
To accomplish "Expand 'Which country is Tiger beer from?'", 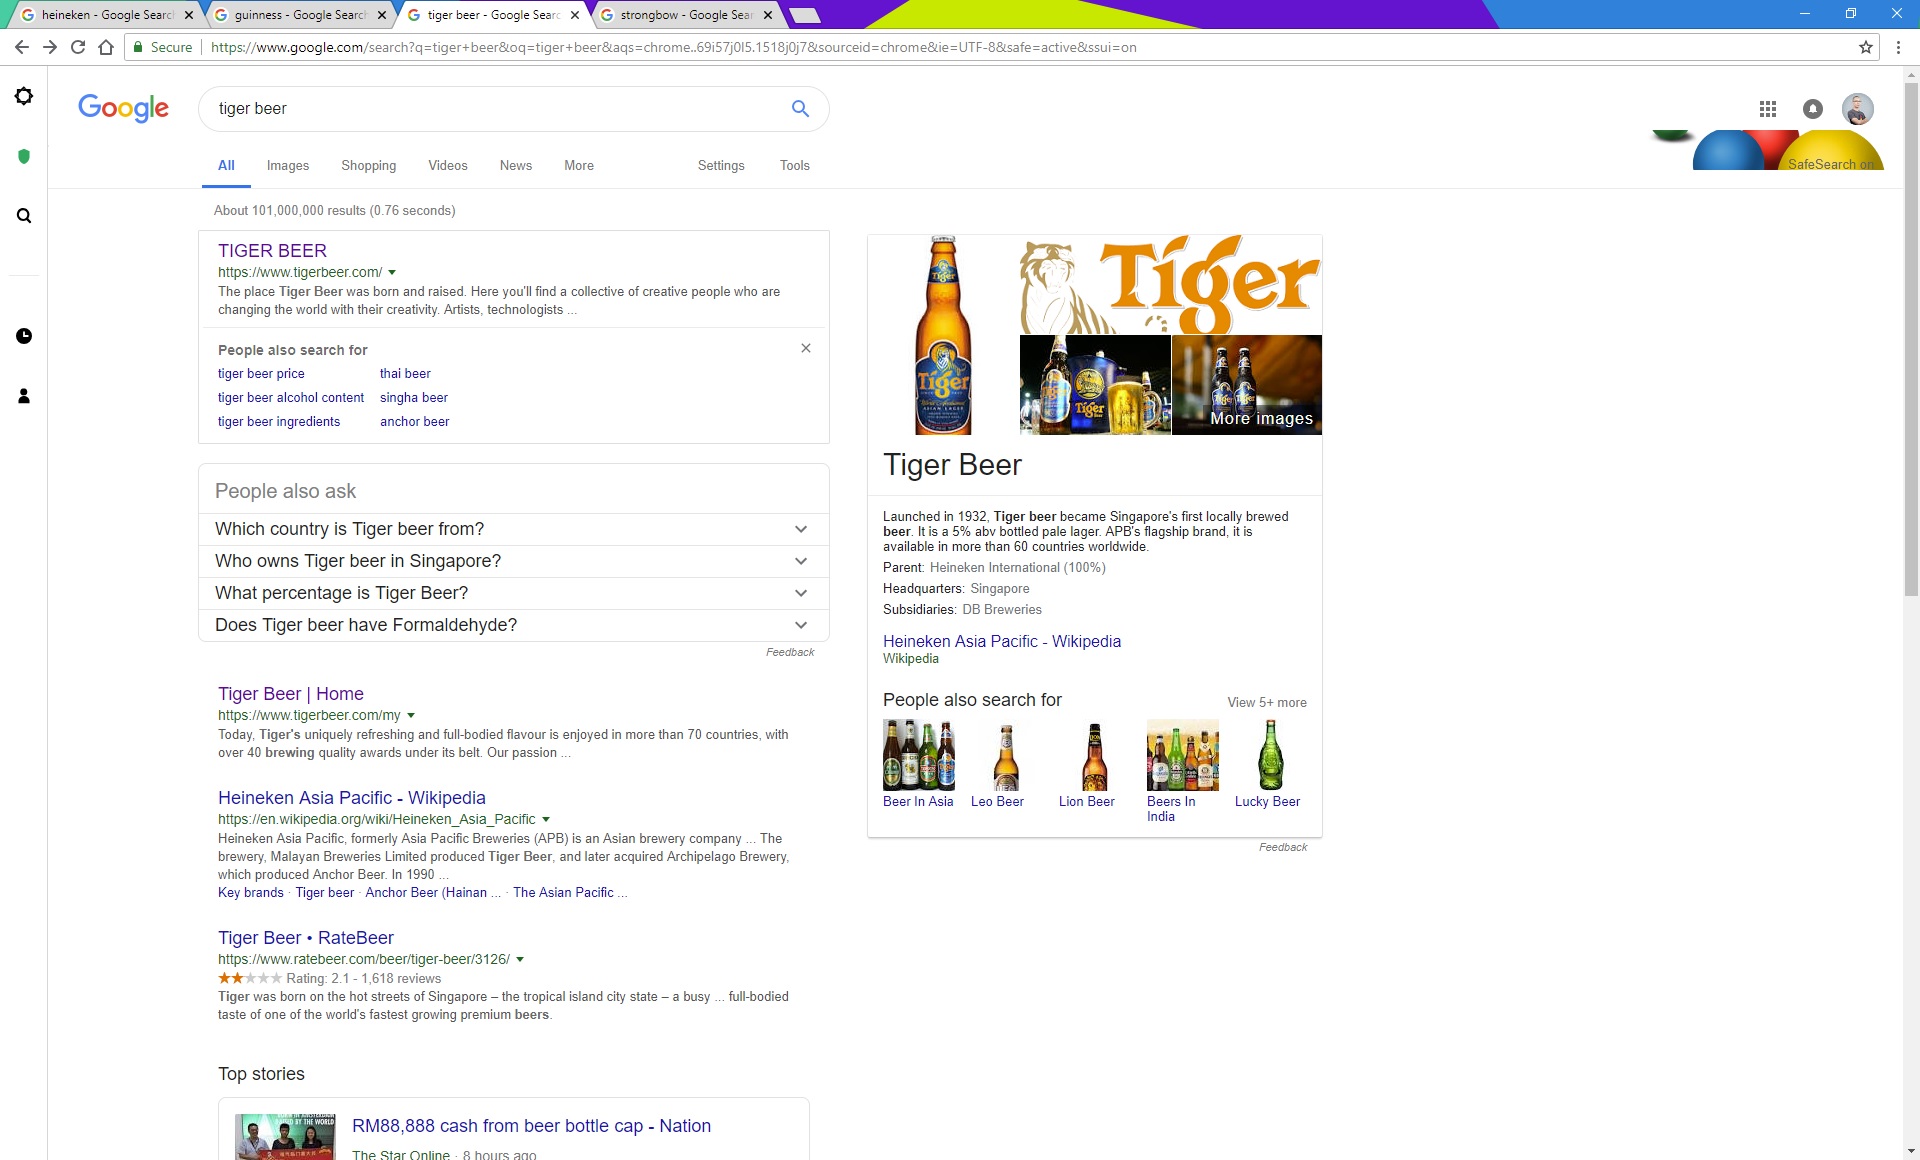I will (x=513, y=529).
